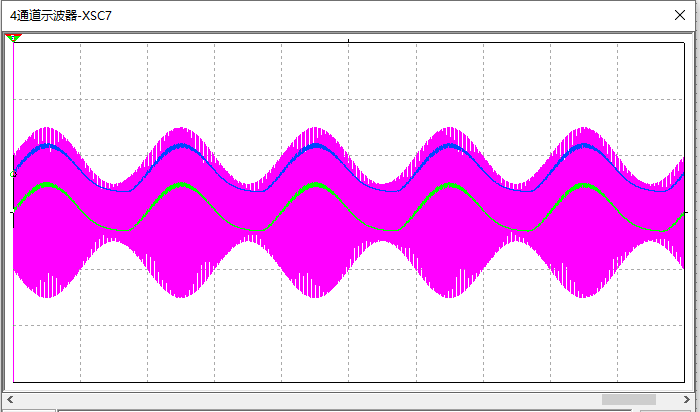Click the horizontal scrollbar left arrow

10,399
